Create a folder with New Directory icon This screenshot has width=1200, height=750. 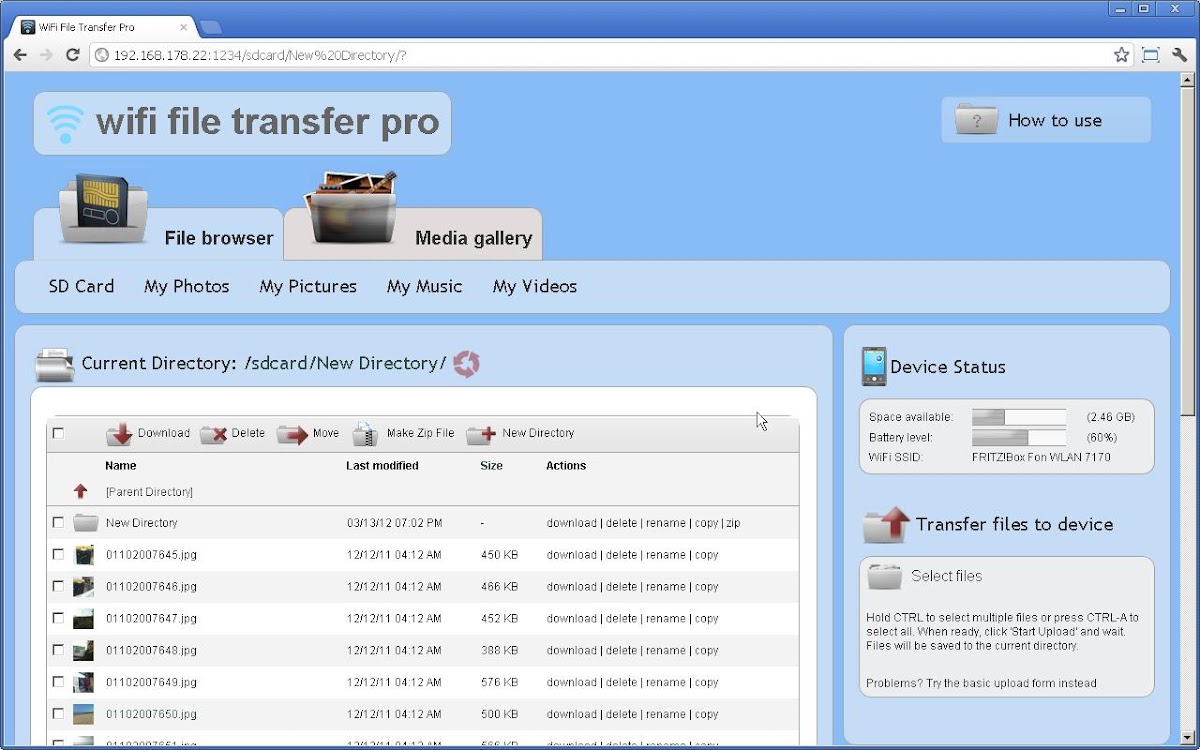481,434
